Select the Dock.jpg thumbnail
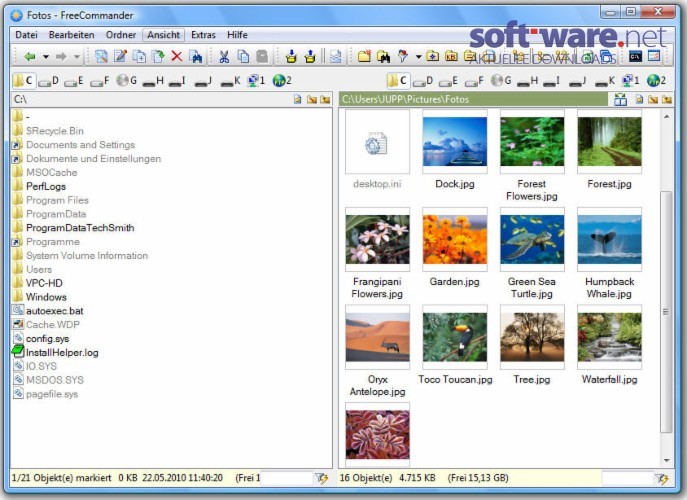The height and width of the screenshot is (500, 687). pos(455,142)
